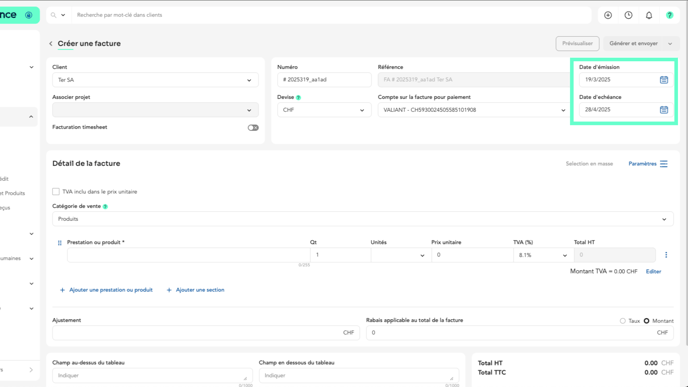Click the Devise help tooltip icon

point(298,97)
